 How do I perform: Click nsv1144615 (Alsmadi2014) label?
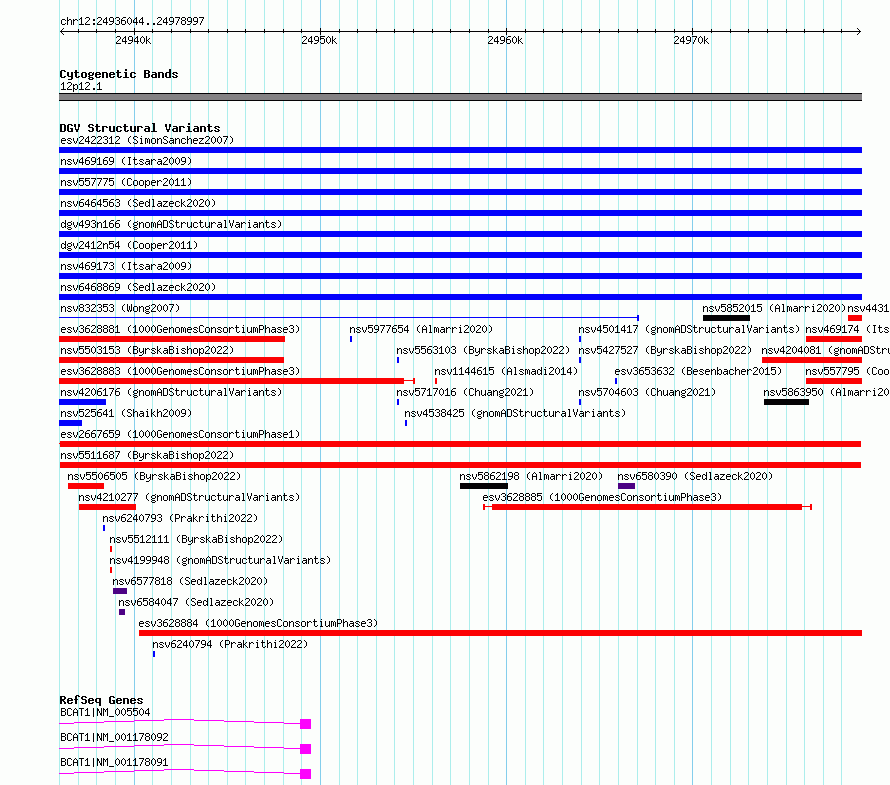coord(506,371)
